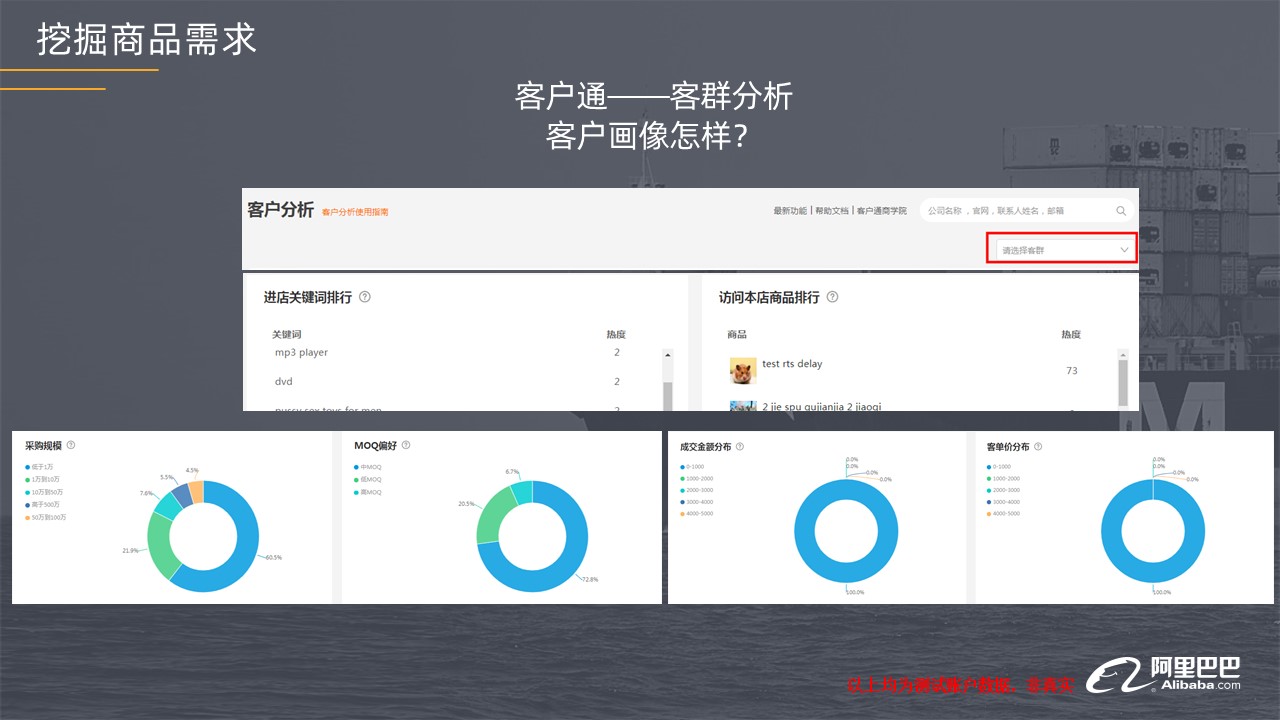Click the '2 jie spu gujianjia 2 jiaogi' product
This screenshot has height=720, width=1280.
[821, 406]
